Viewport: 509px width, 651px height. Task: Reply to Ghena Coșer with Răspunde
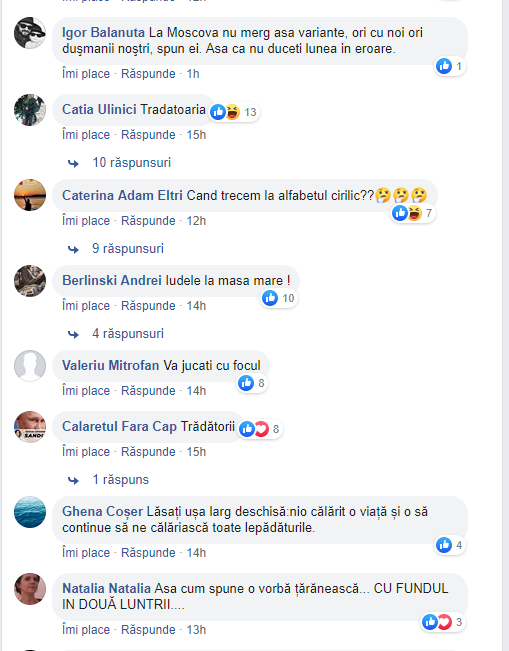[x=148, y=553]
